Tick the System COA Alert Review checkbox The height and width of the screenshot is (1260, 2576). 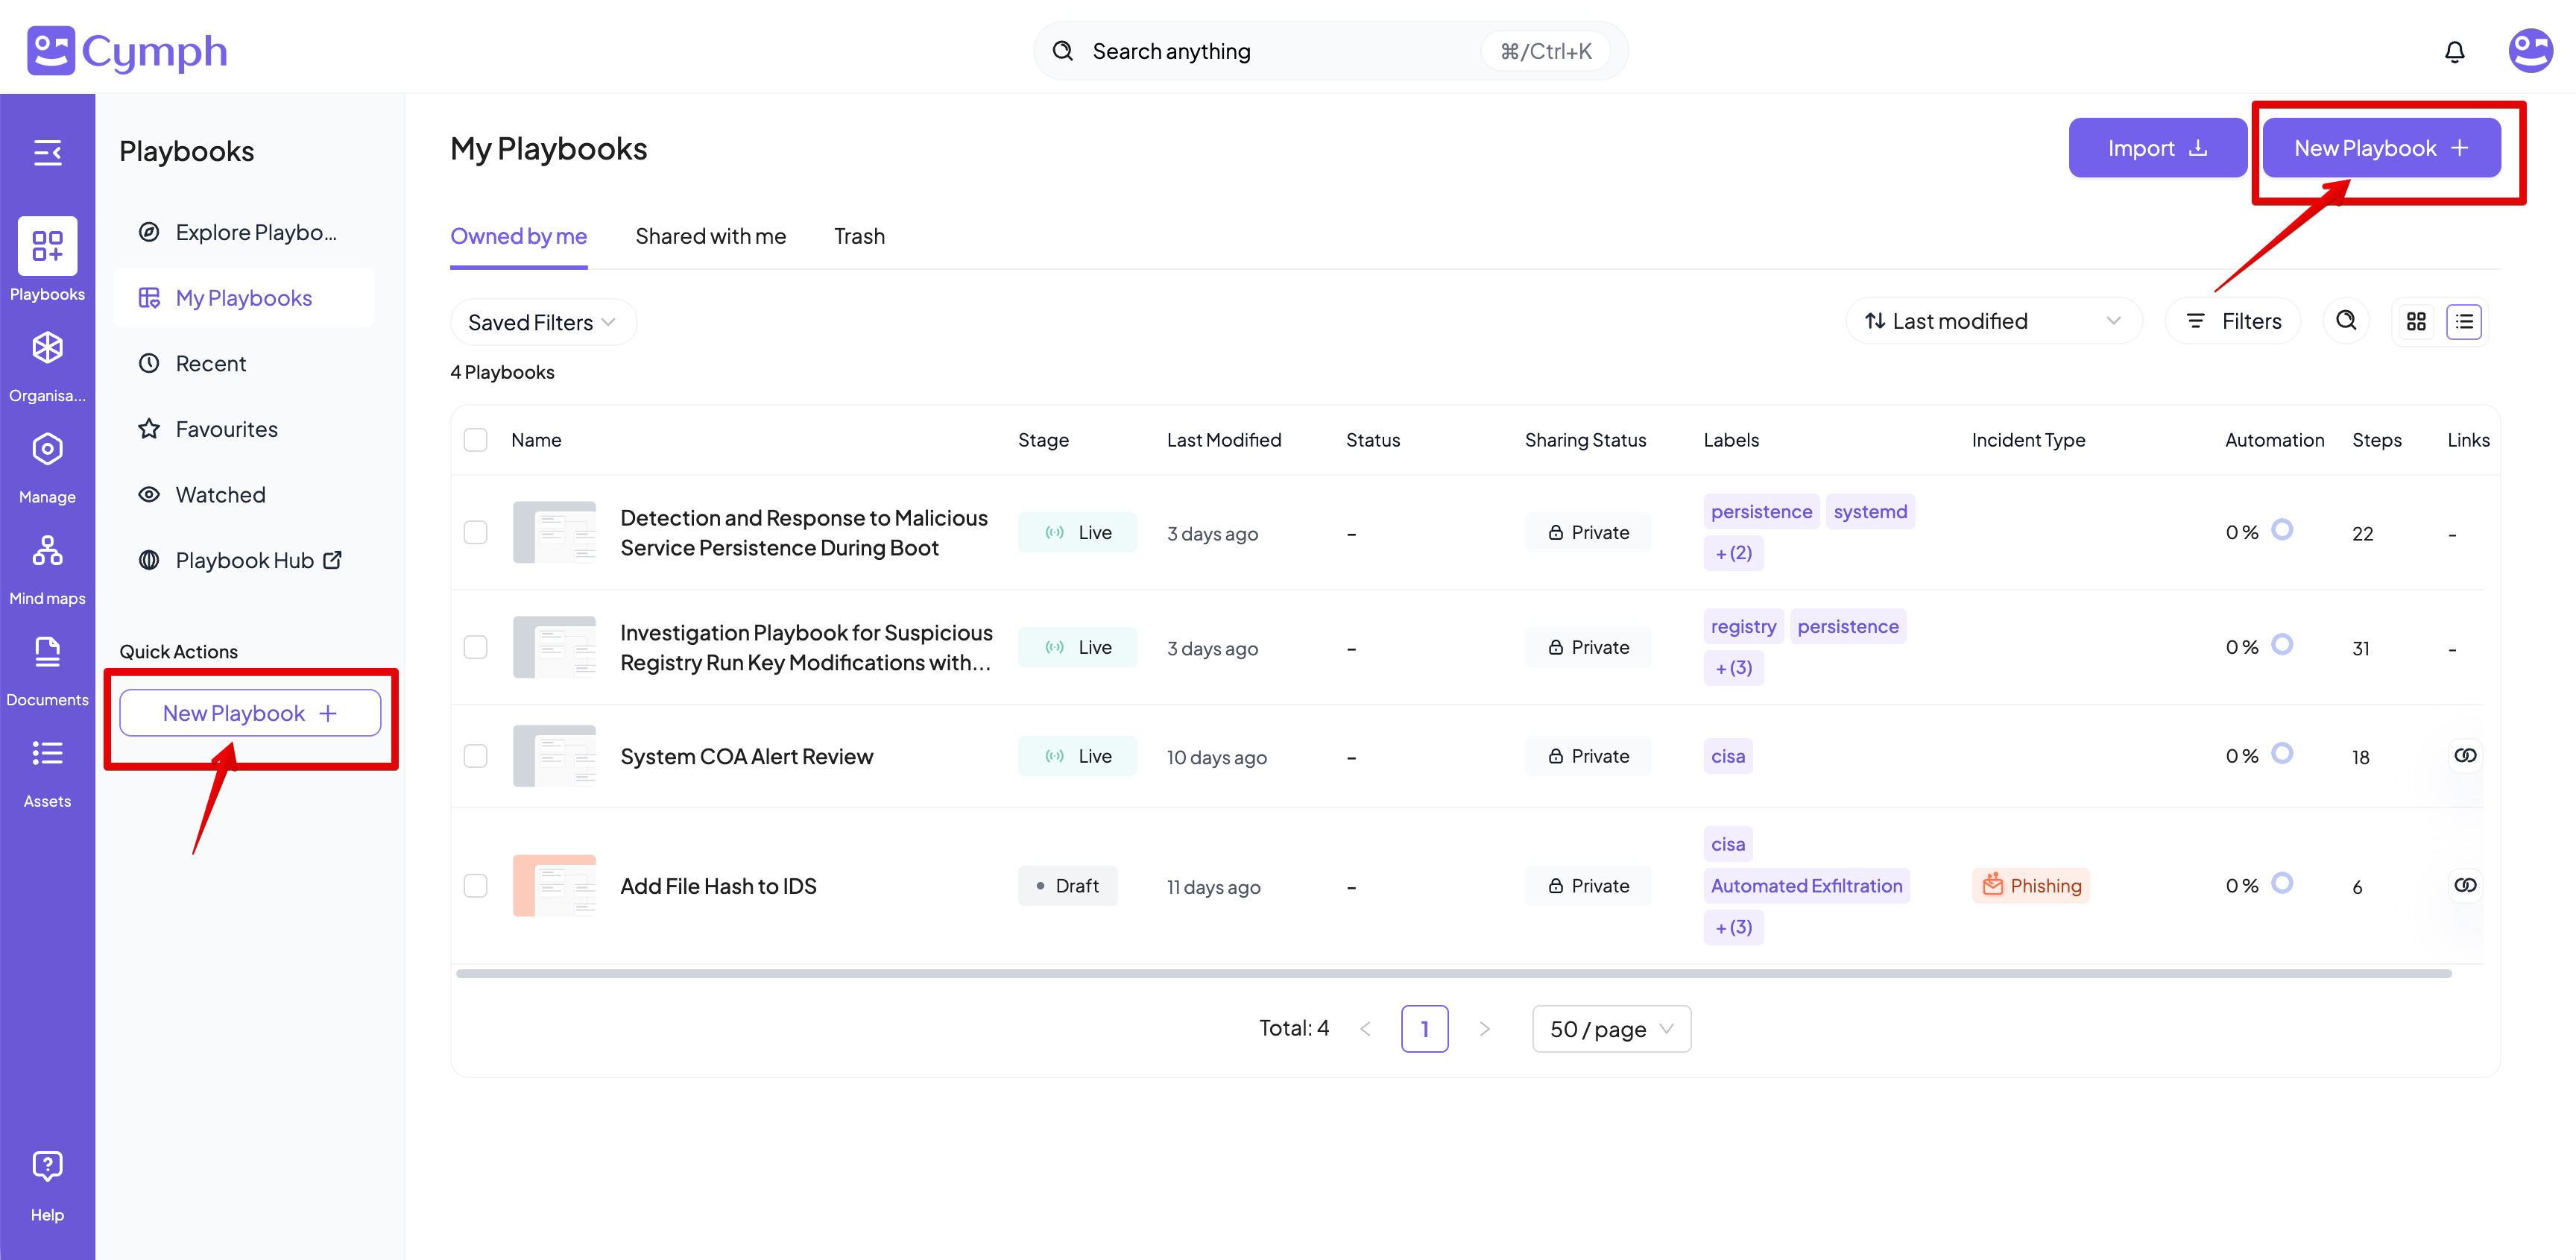point(476,756)
